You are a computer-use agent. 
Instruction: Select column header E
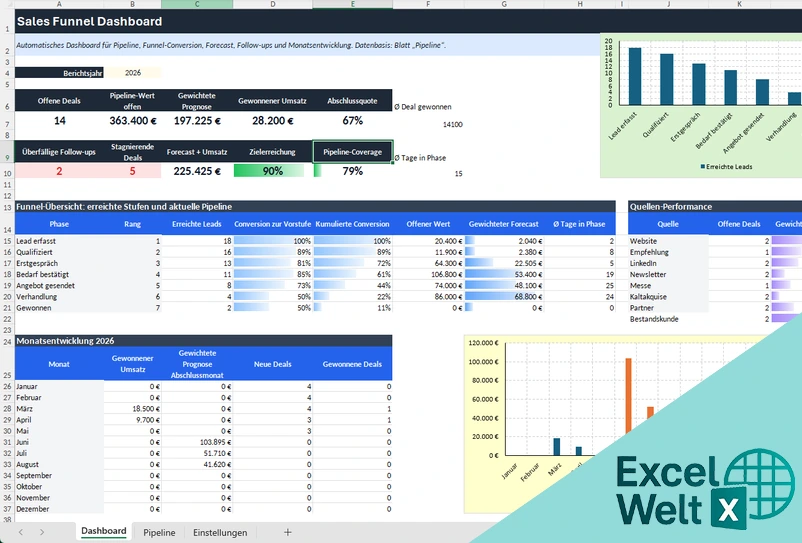(353, 4)
